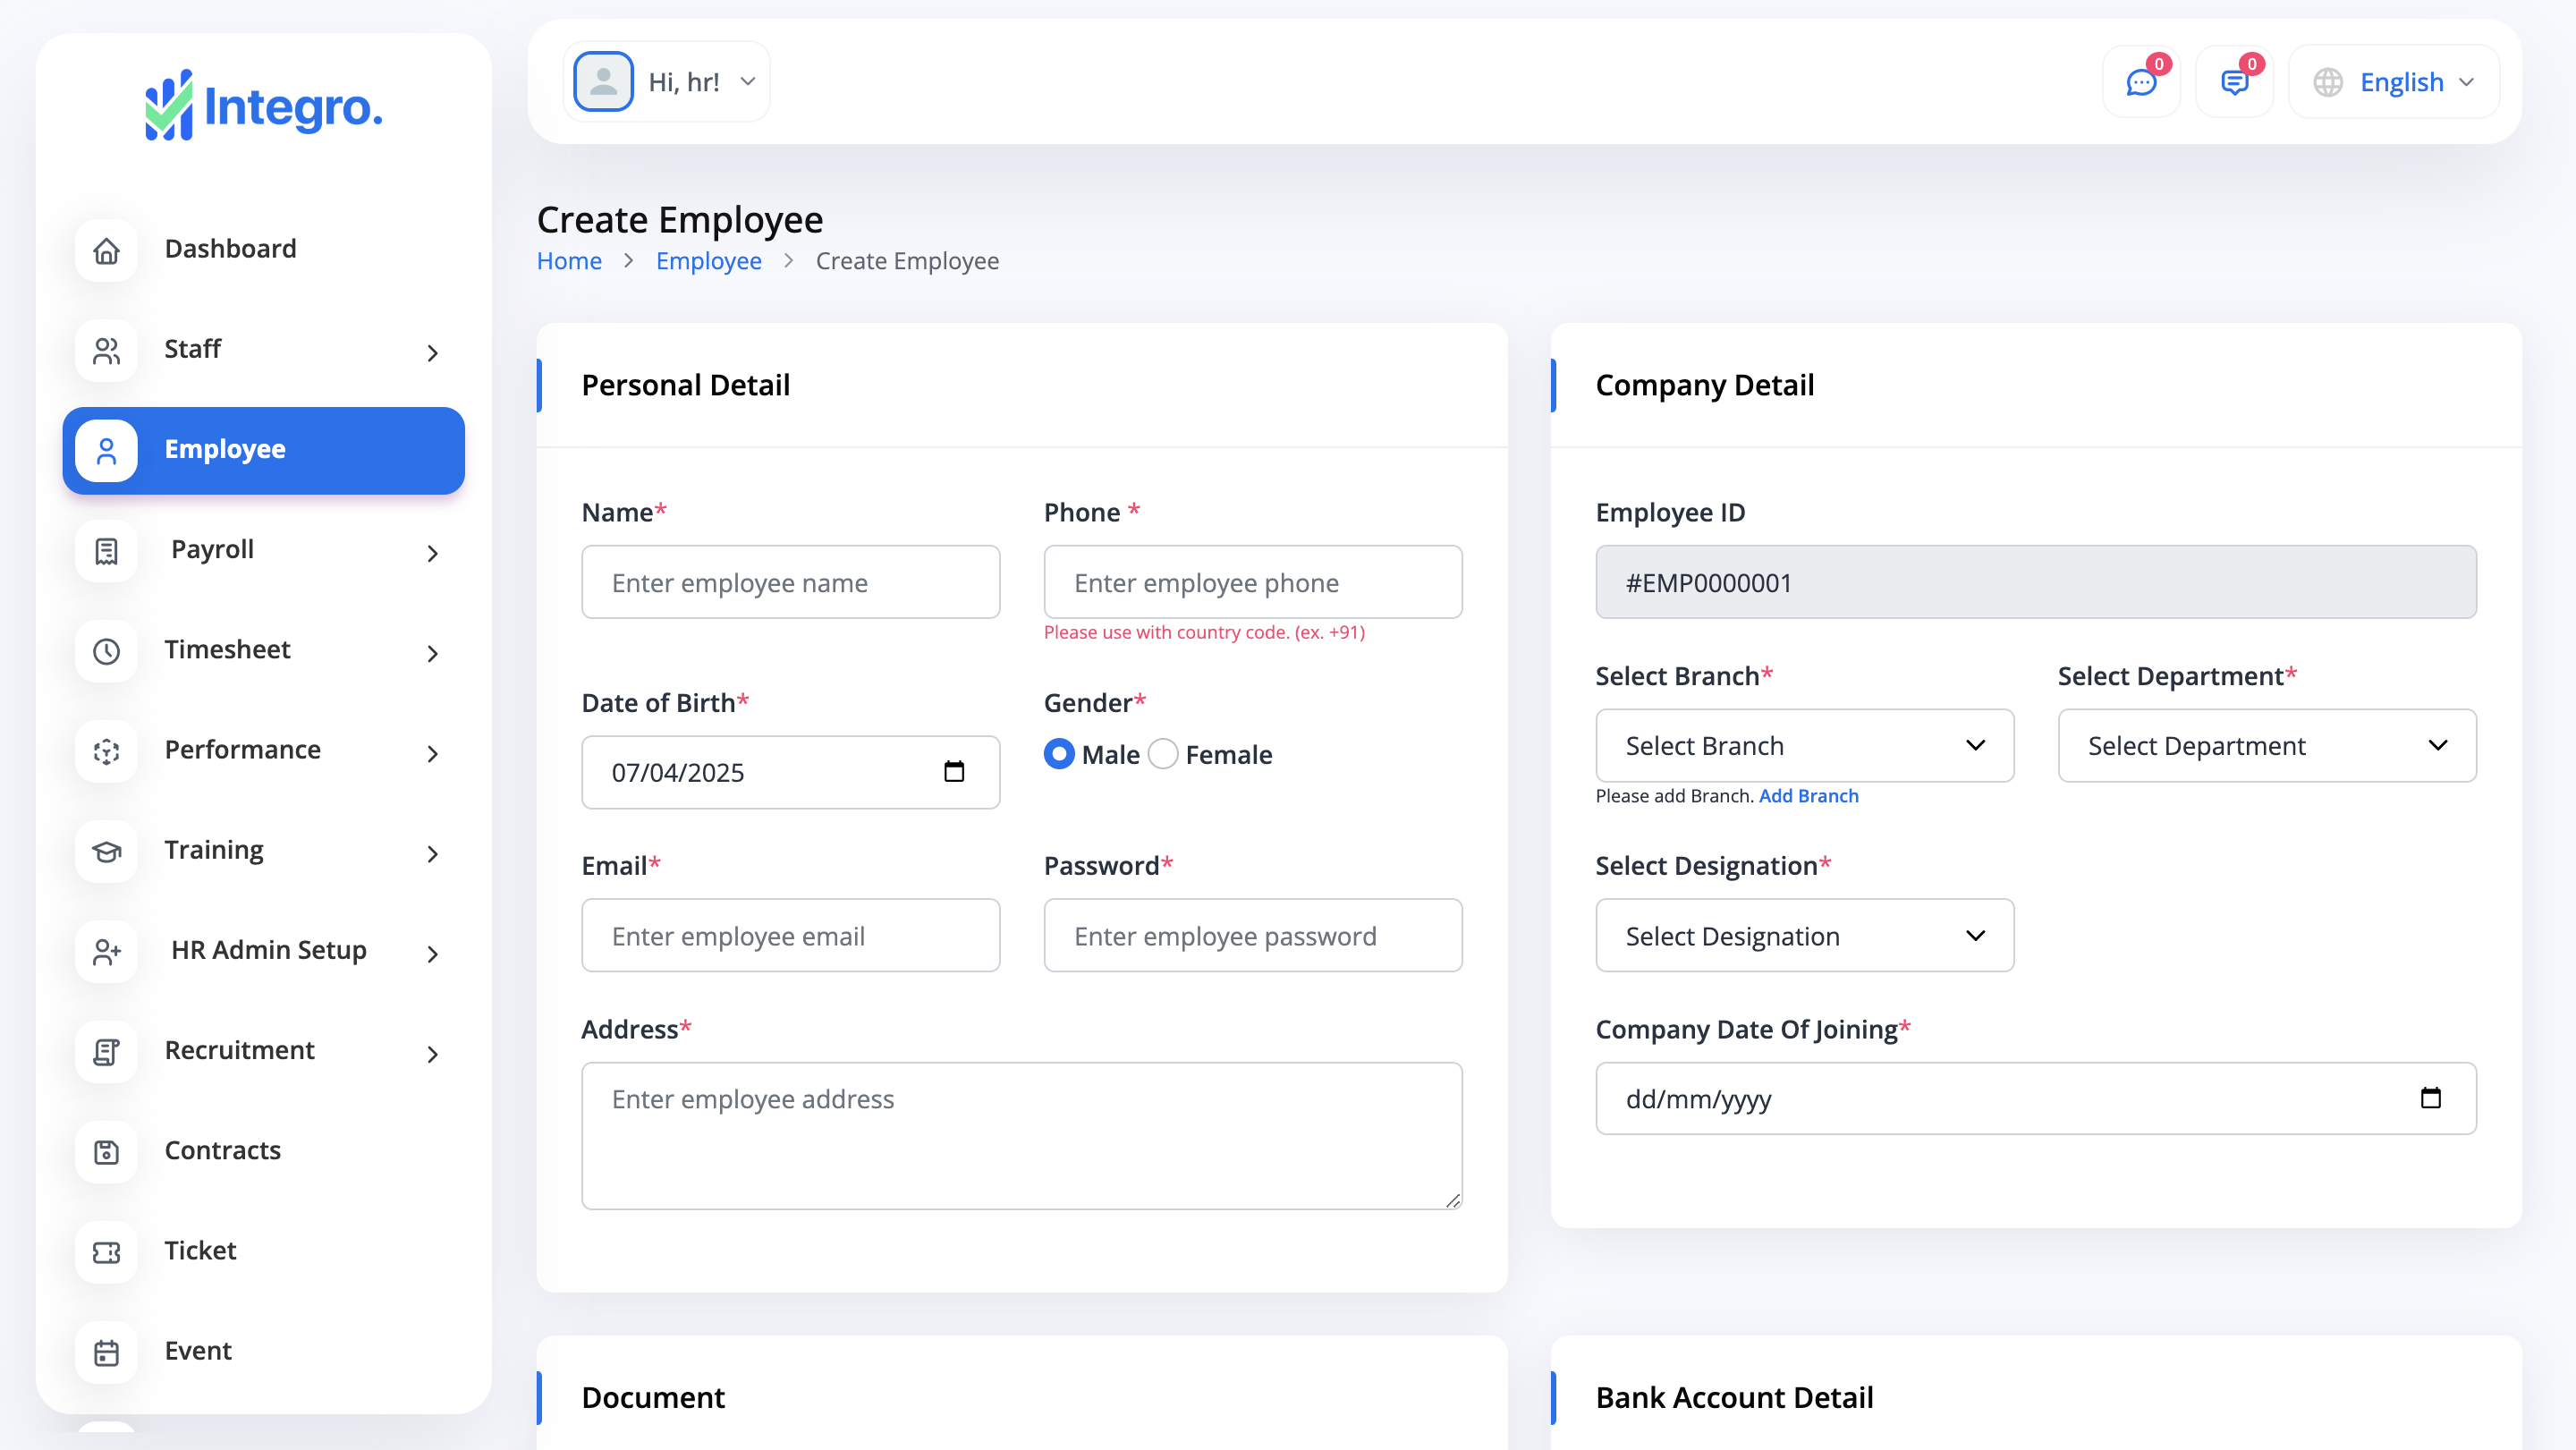The height and width of the screenshot is (1450, 2576).
Task: Open Date of Birth calendar picker icon
Action: point(954,772)
